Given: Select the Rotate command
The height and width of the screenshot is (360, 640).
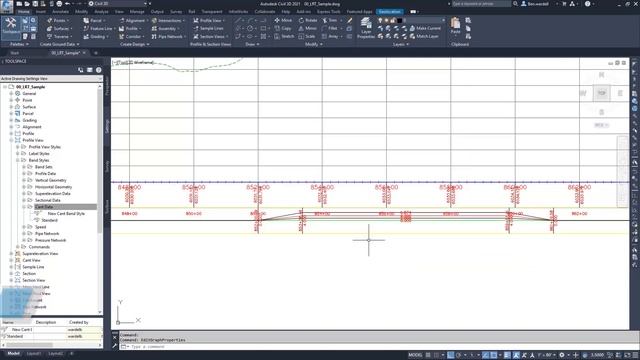Looking at the screenshot, I should coord(308,20).
